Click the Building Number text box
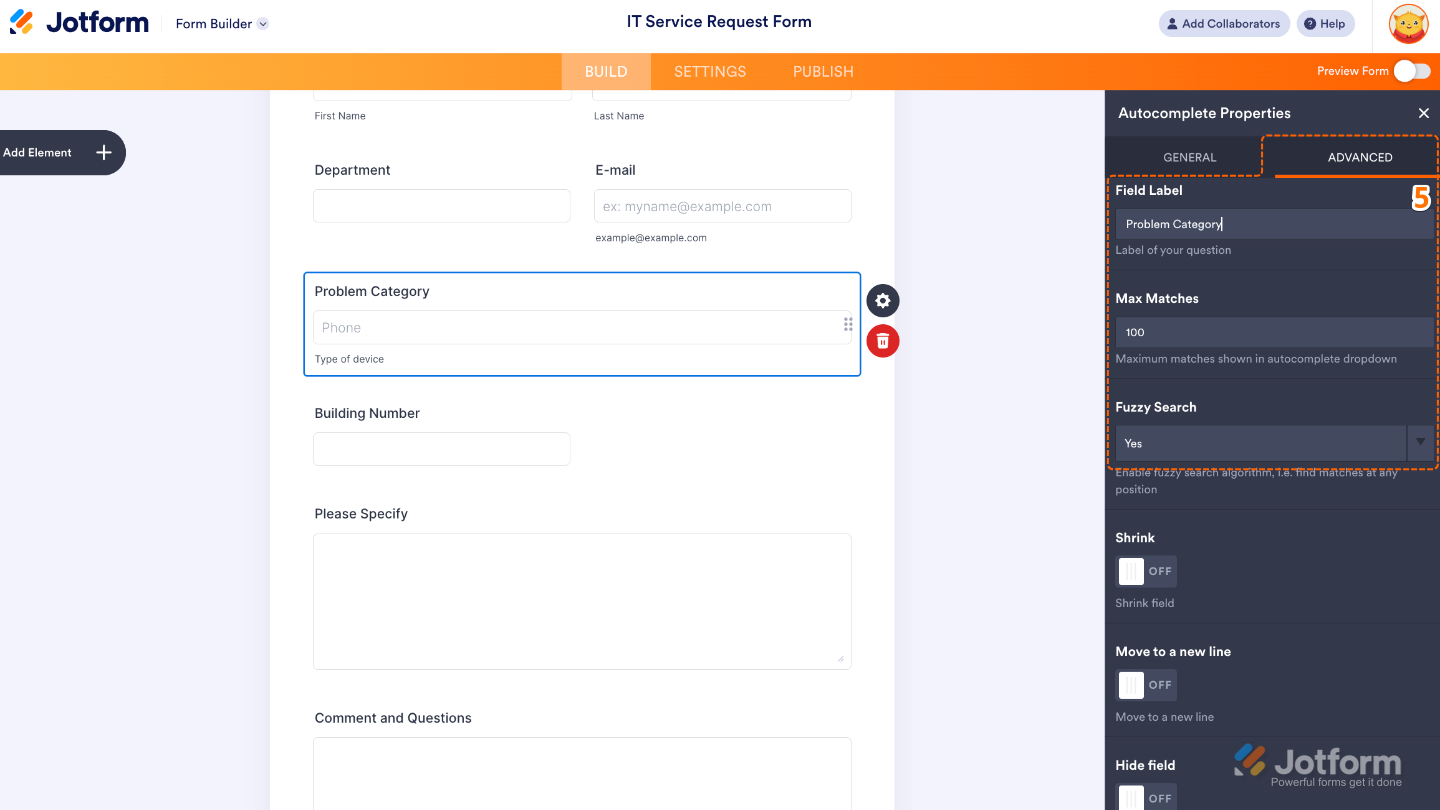Image resolution: width=1440 pixels, height=810 pixels. point(442,449)
